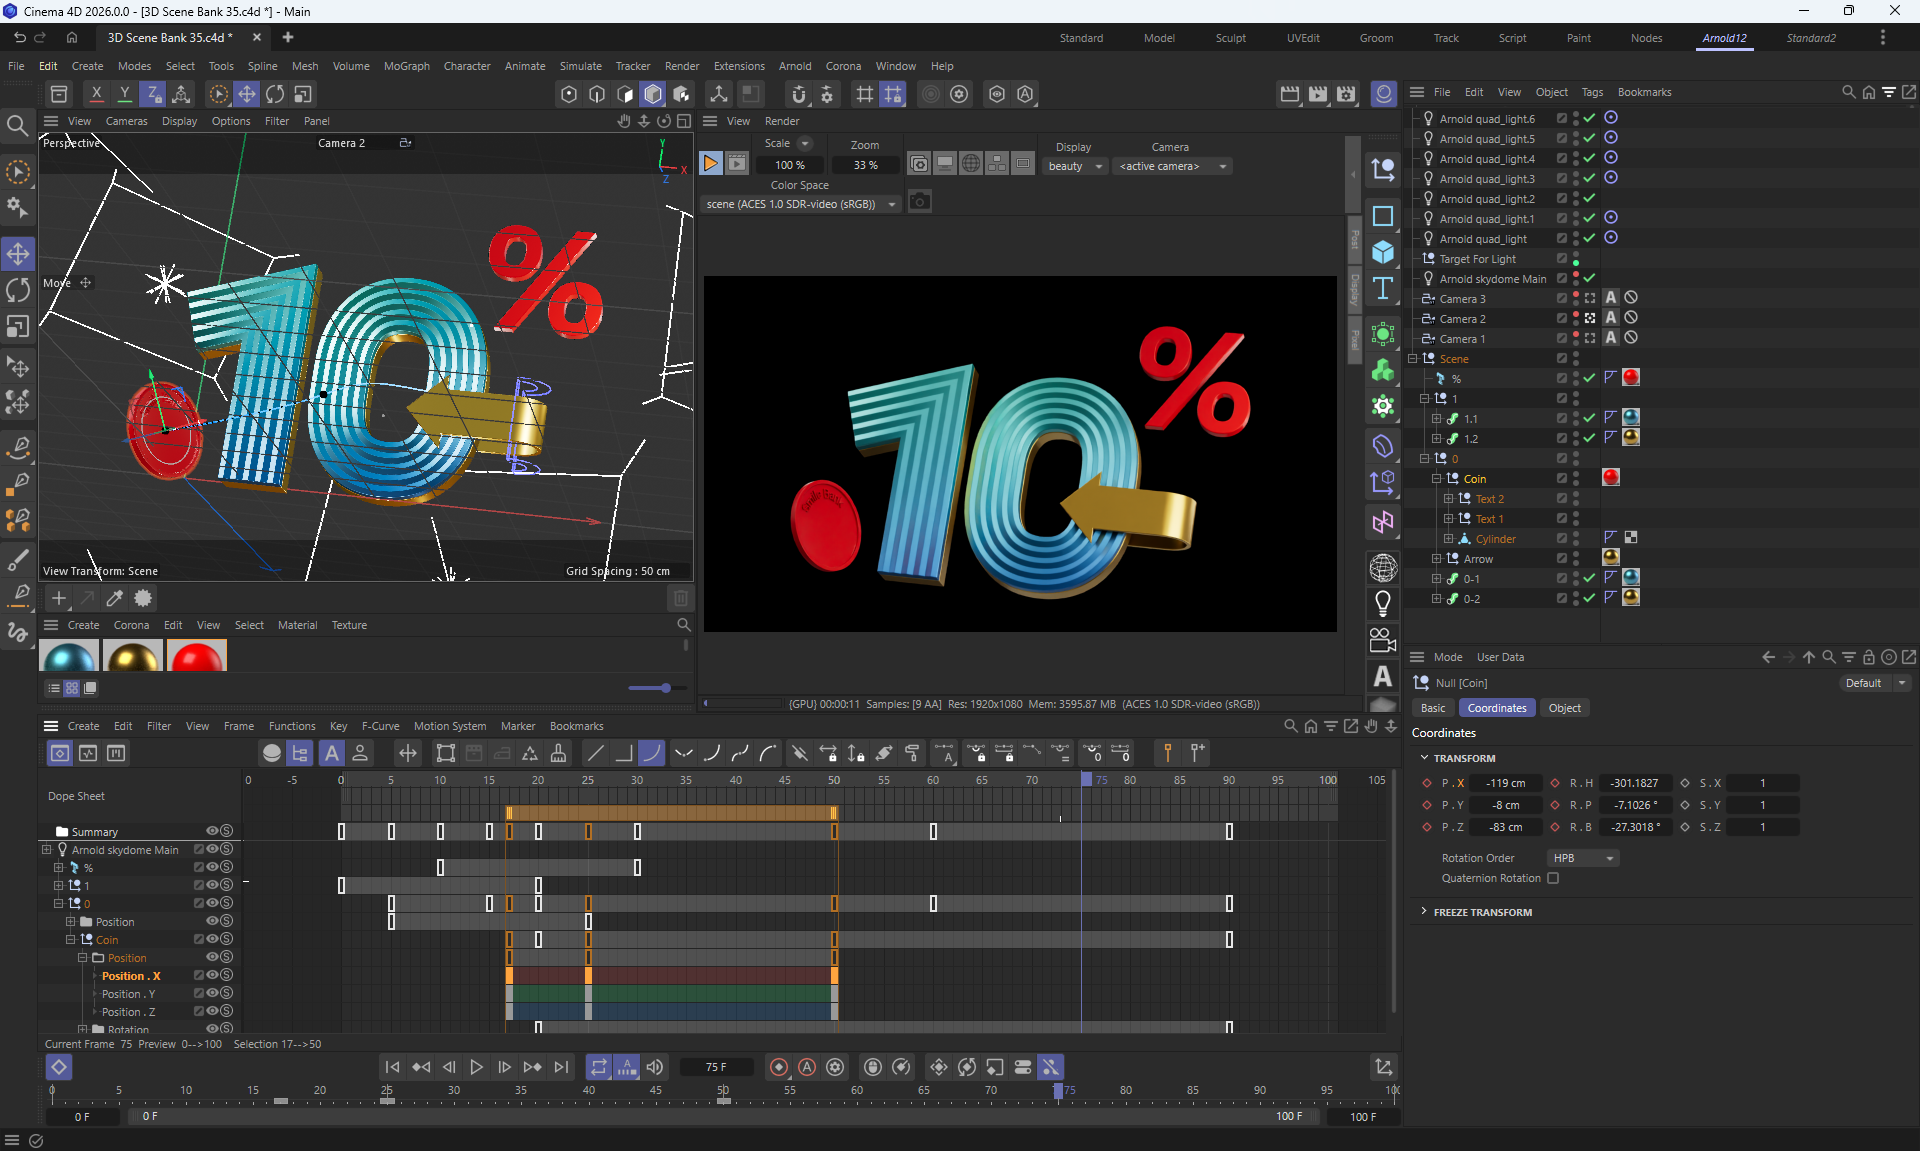The width and height of the screenshot is (1920, 1151).
Task: Click the P.X coordinate input field
Action: click(1506, 783)
